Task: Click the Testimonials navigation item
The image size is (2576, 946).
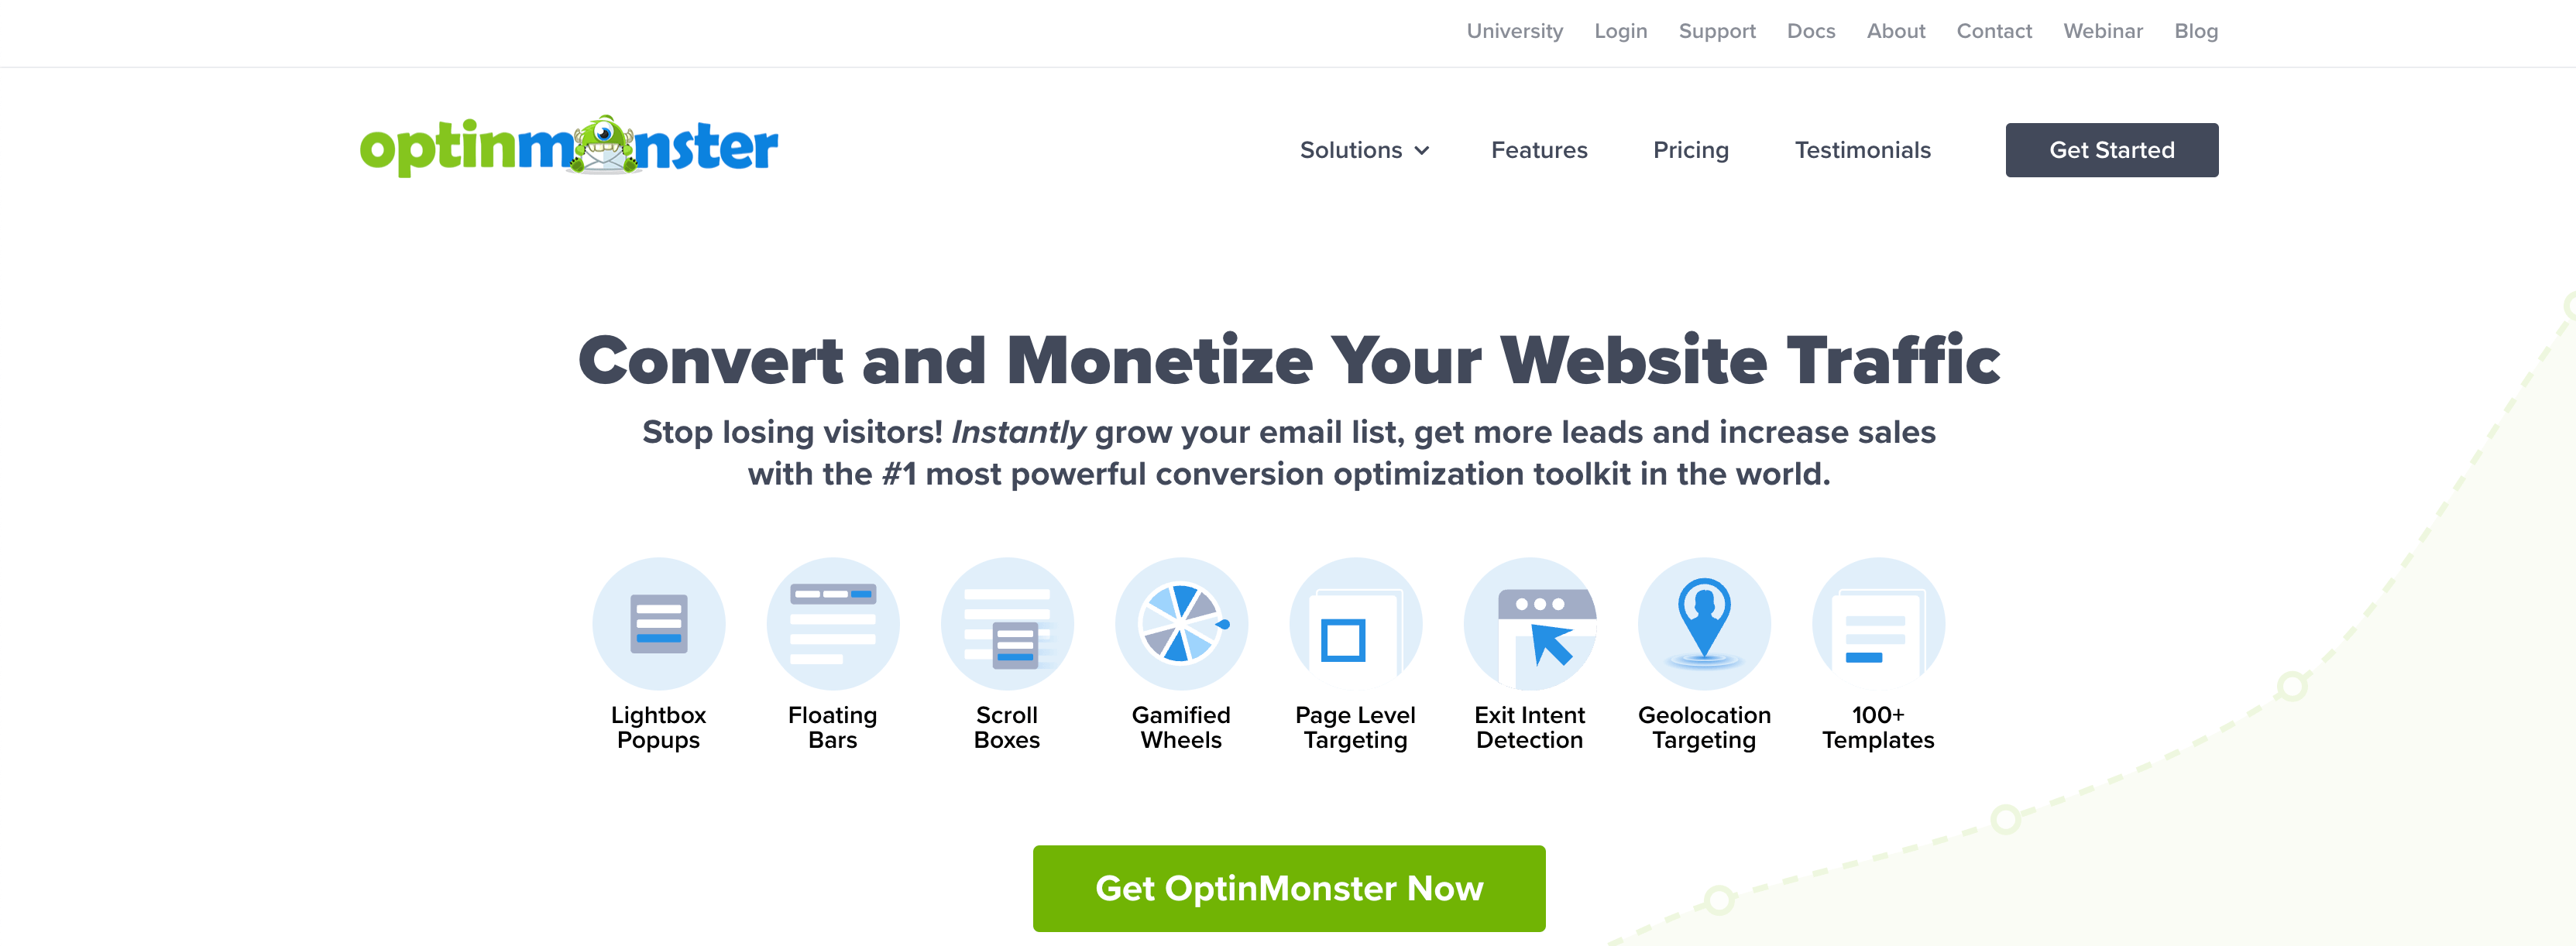Action: (x=1863, y=149)
